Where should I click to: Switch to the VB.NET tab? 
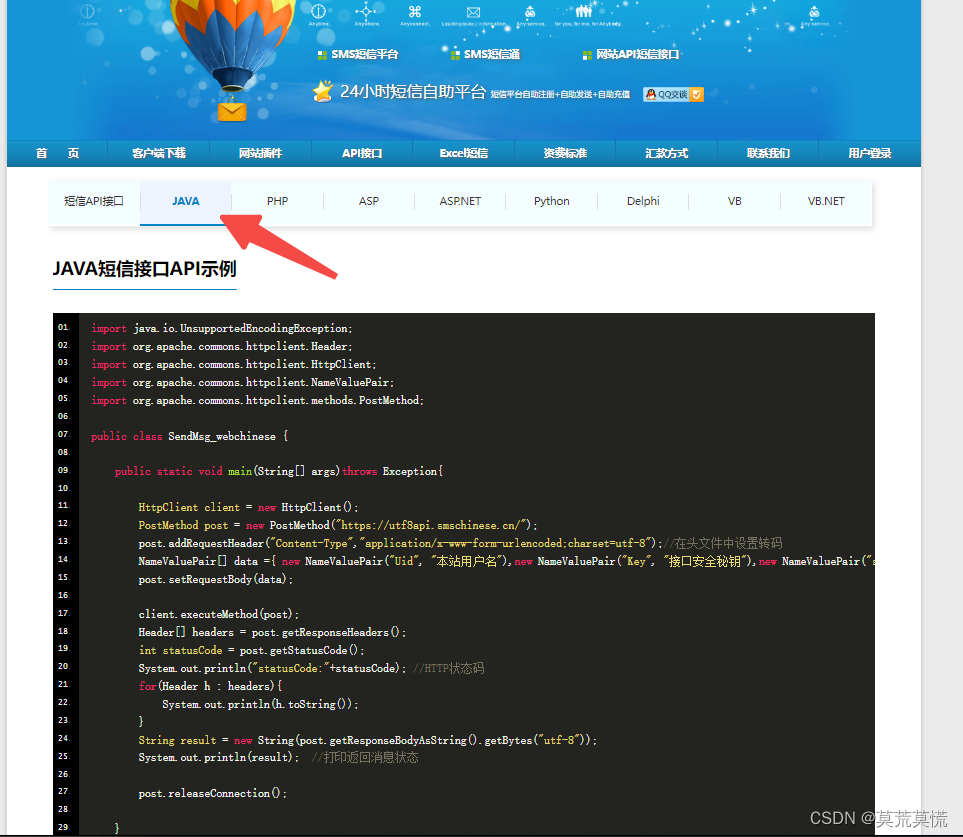[826, 201]
